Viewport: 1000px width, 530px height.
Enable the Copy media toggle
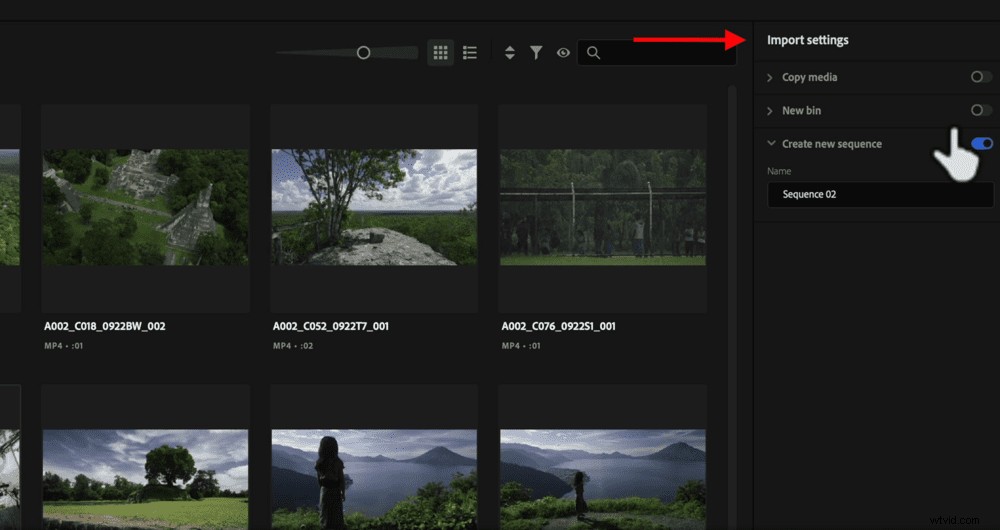981,77
